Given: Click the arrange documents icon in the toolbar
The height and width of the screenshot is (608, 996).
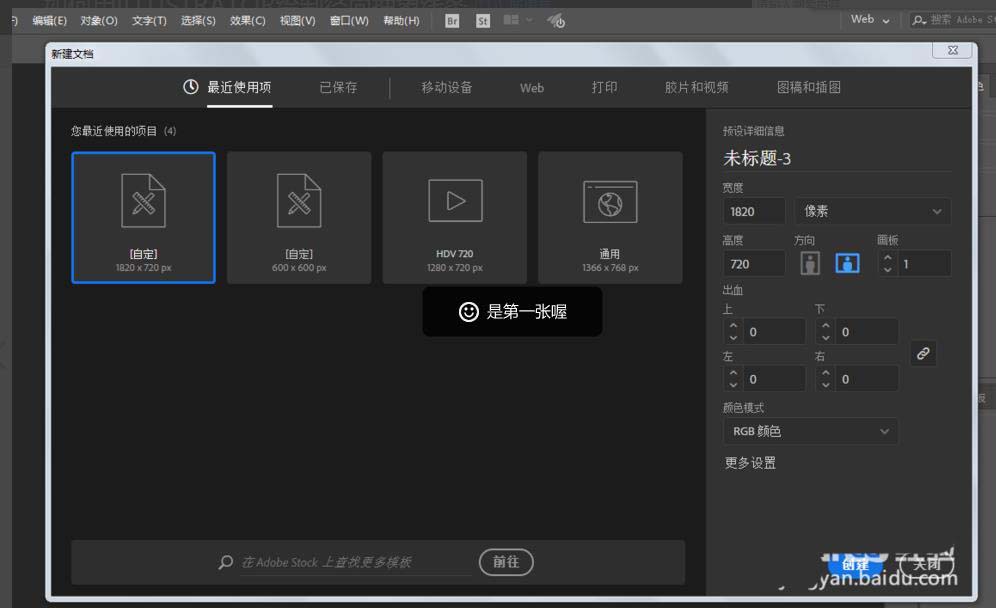Looking at the screenshot, I should pyautogui.click(x=512, y=20).
